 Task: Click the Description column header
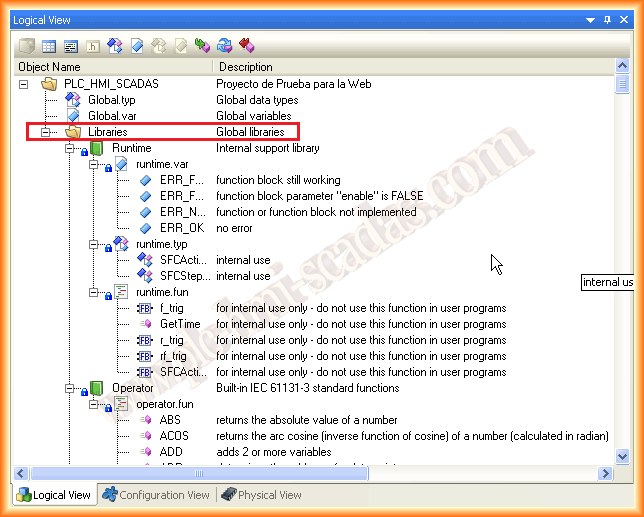pyautogui.click(x=246, y=67)
